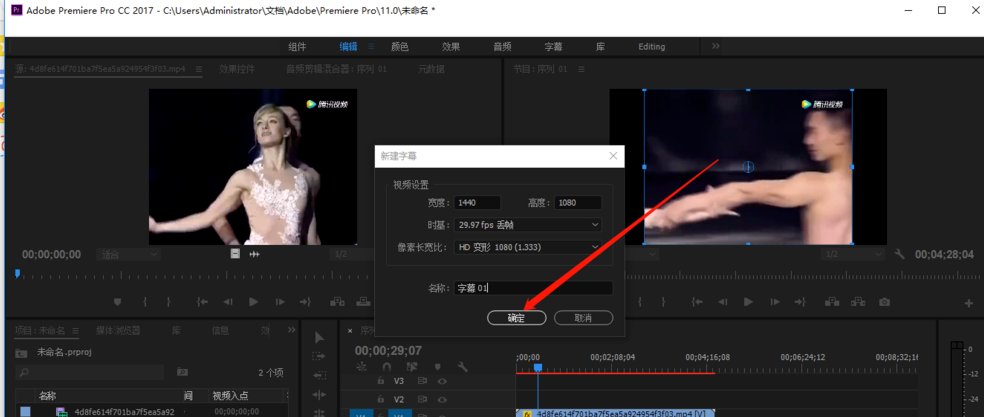Select the Track Select Forward tool
984x417 pixels.
319,355
